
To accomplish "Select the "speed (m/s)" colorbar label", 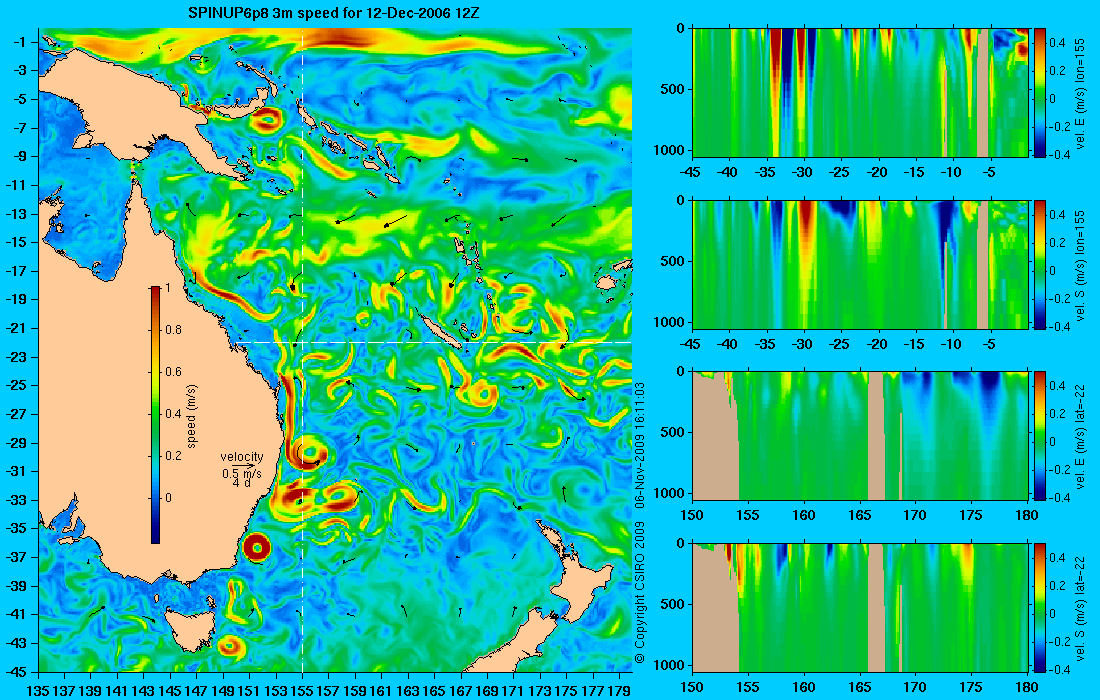I will tap(192, 415).
